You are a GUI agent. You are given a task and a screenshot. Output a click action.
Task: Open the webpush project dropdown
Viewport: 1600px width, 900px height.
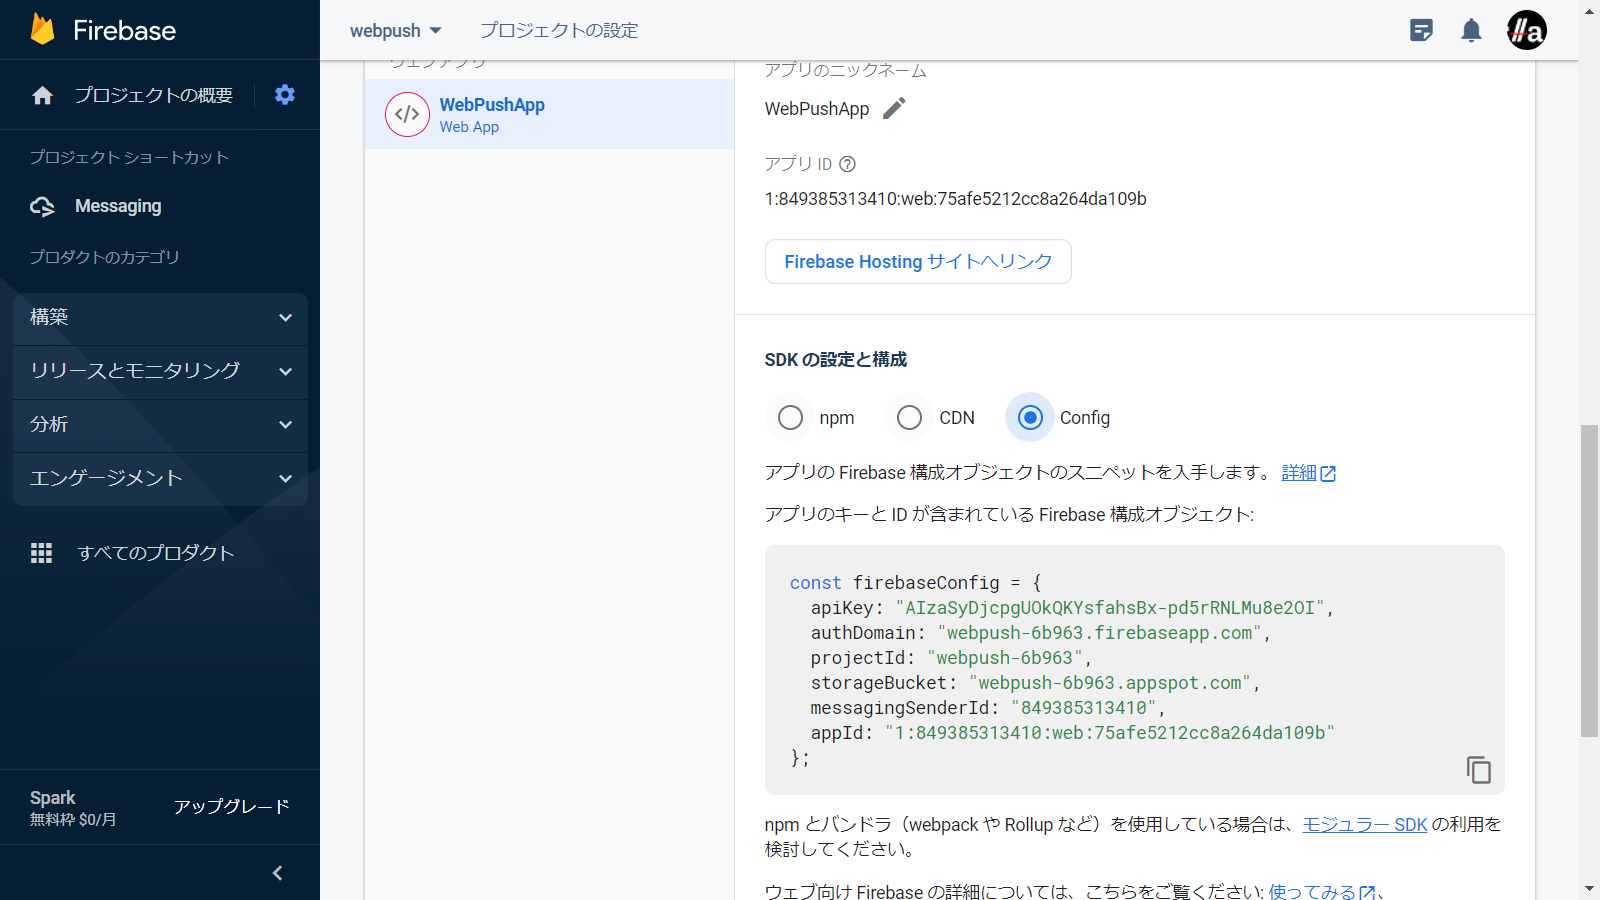click(396, 31)
